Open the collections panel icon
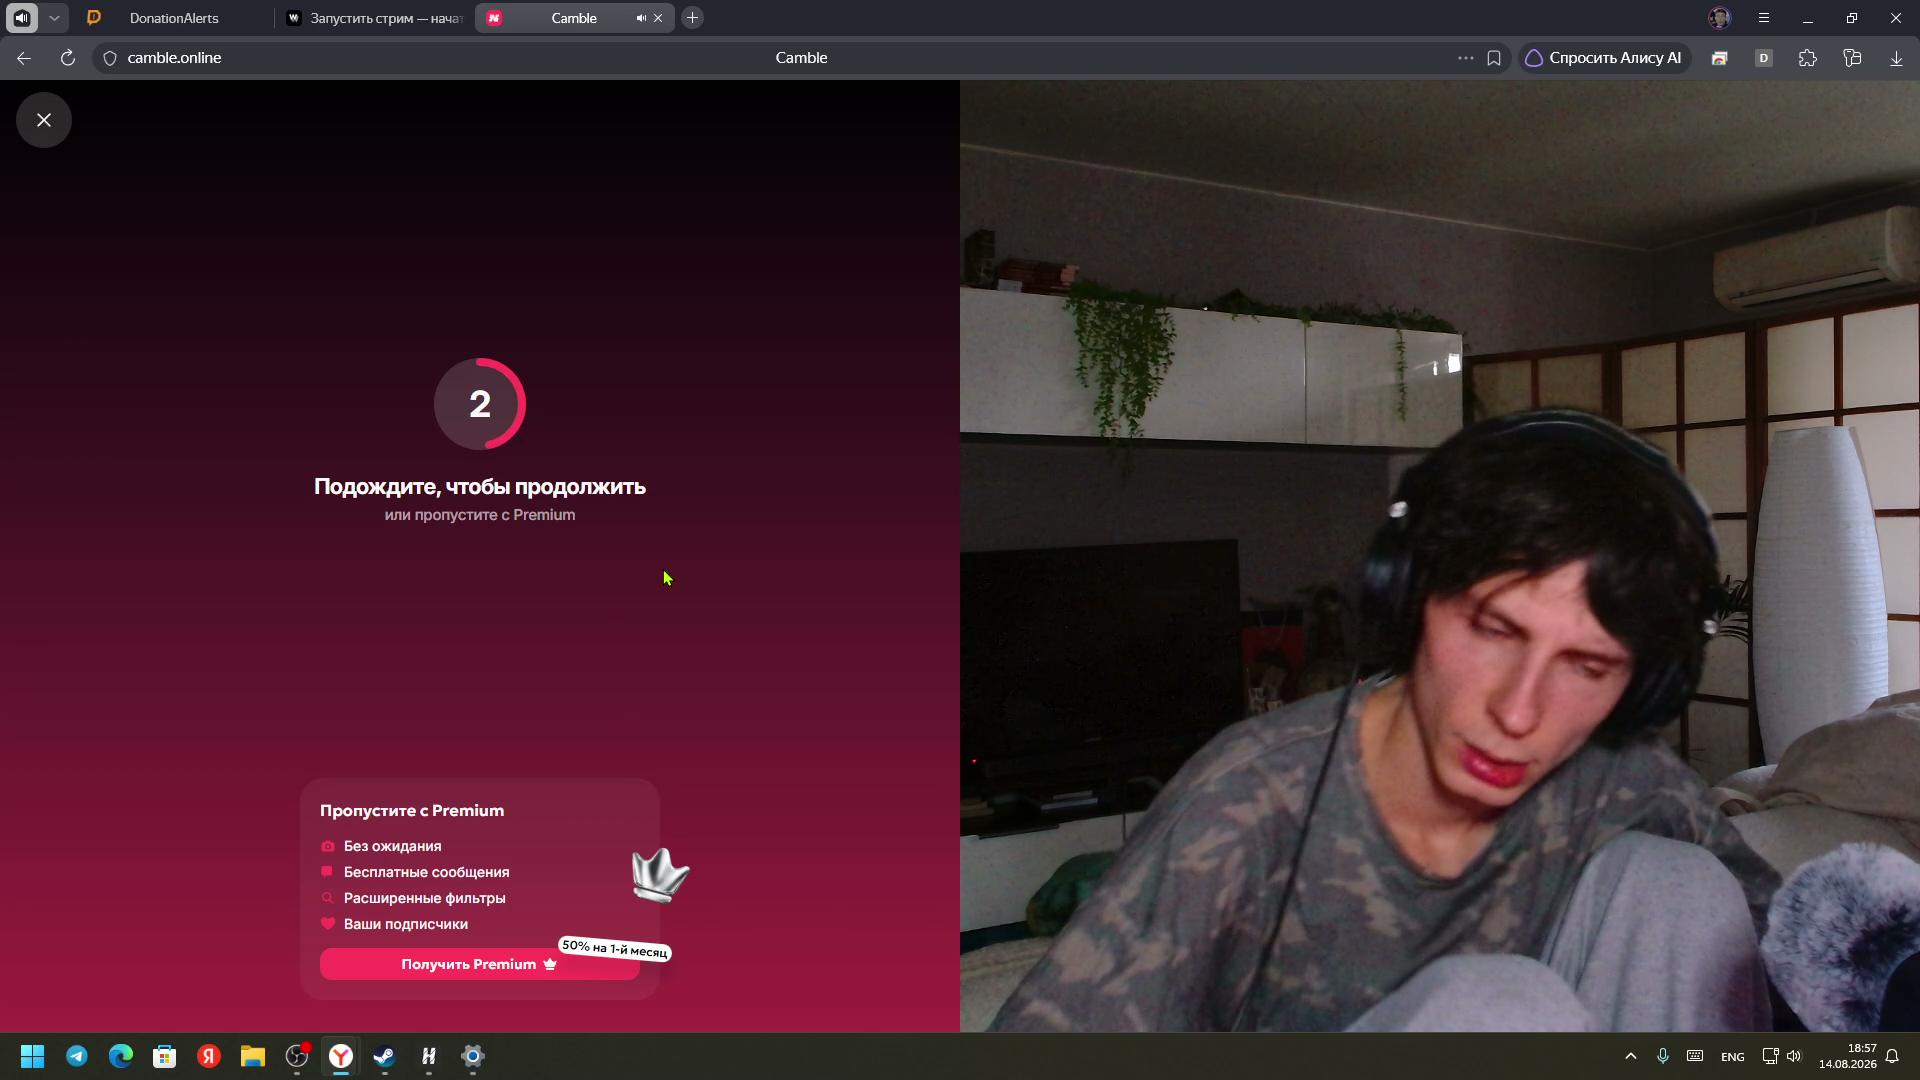Viewport: 1920px width, 1080px height. click(x=1852, y=58)
